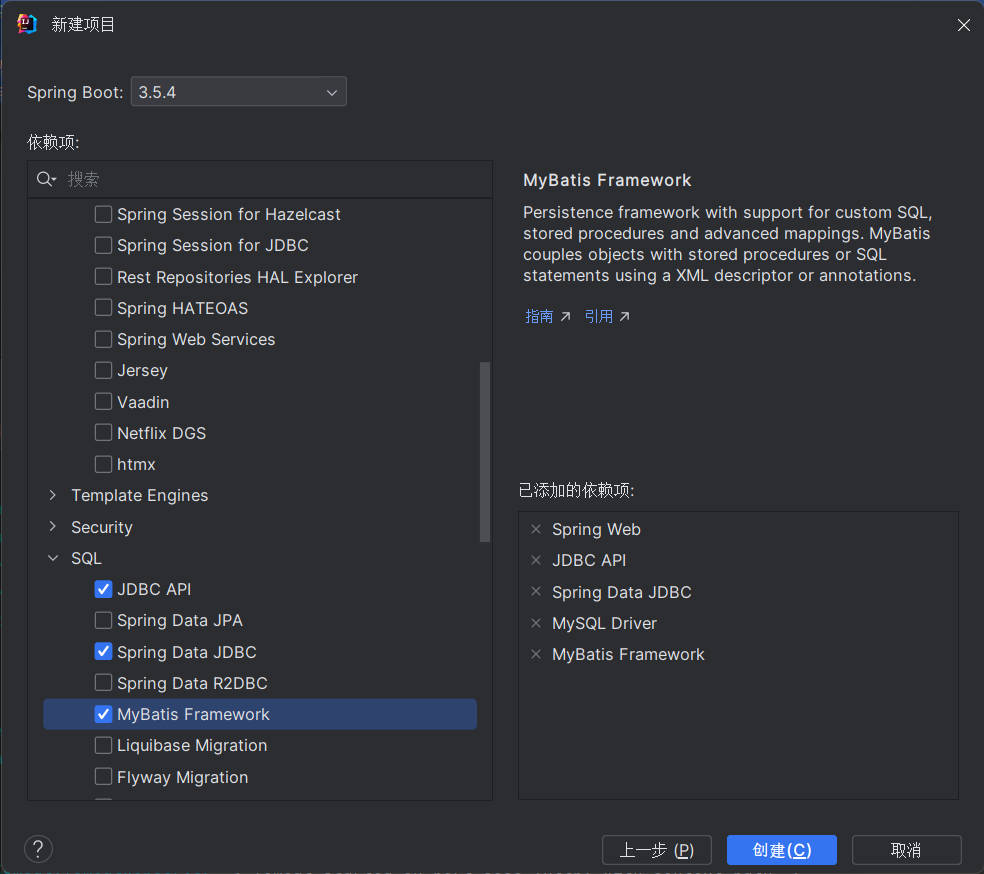The height and width of the screenshot is (874, 984).
Task: Check Spring Data JPA
Action: [x=104, y=620]
